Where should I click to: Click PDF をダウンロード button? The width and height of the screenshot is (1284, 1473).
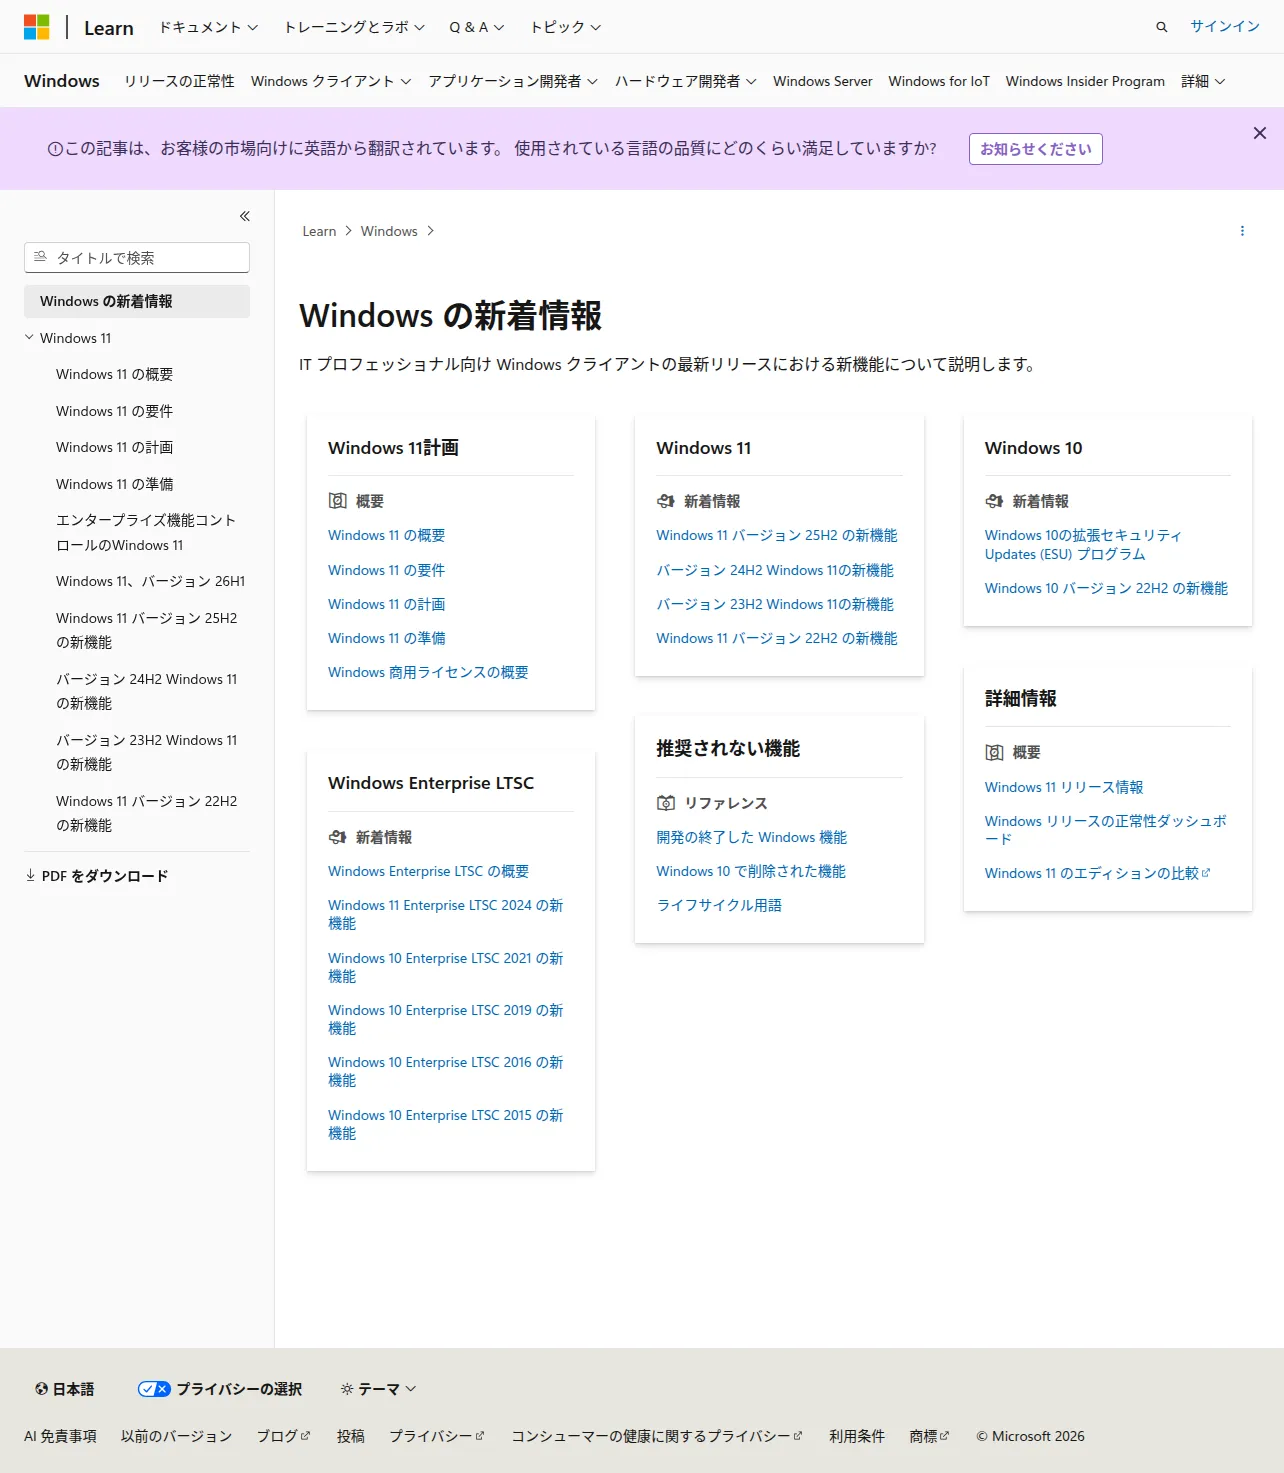pos(97,876)
